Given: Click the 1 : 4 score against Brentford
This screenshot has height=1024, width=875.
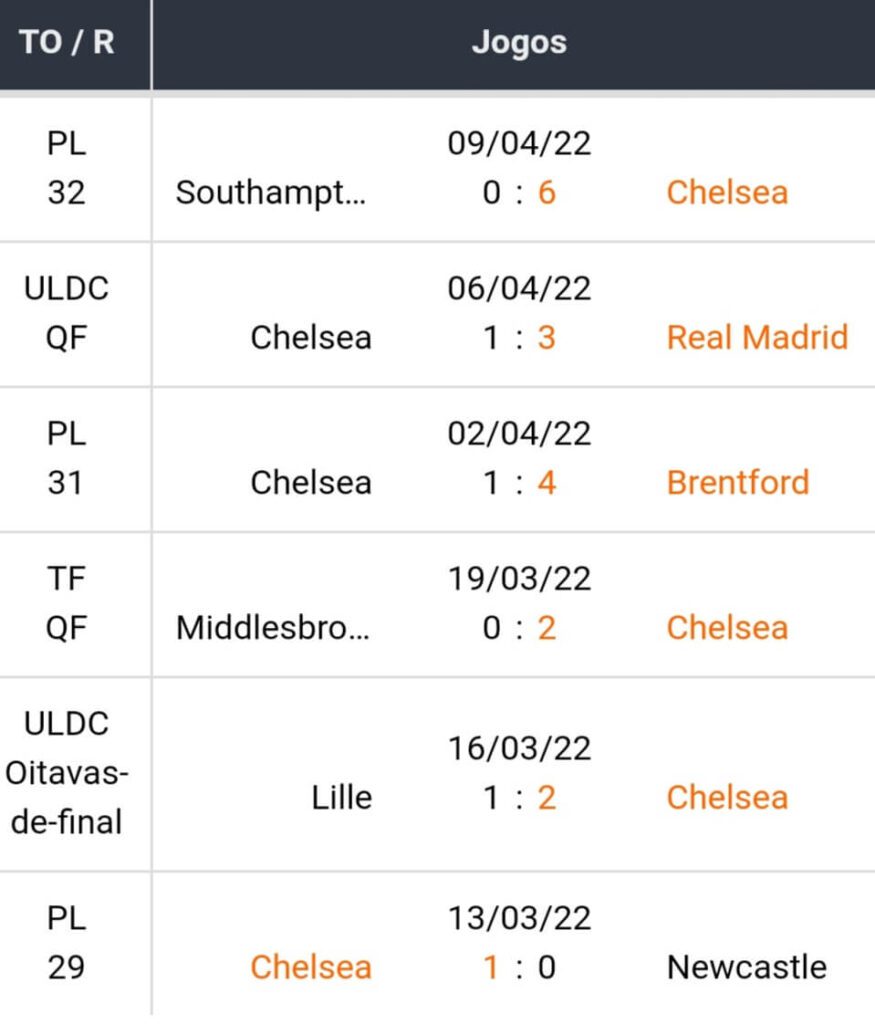Looking at the screenshot, I should point(519,482).
